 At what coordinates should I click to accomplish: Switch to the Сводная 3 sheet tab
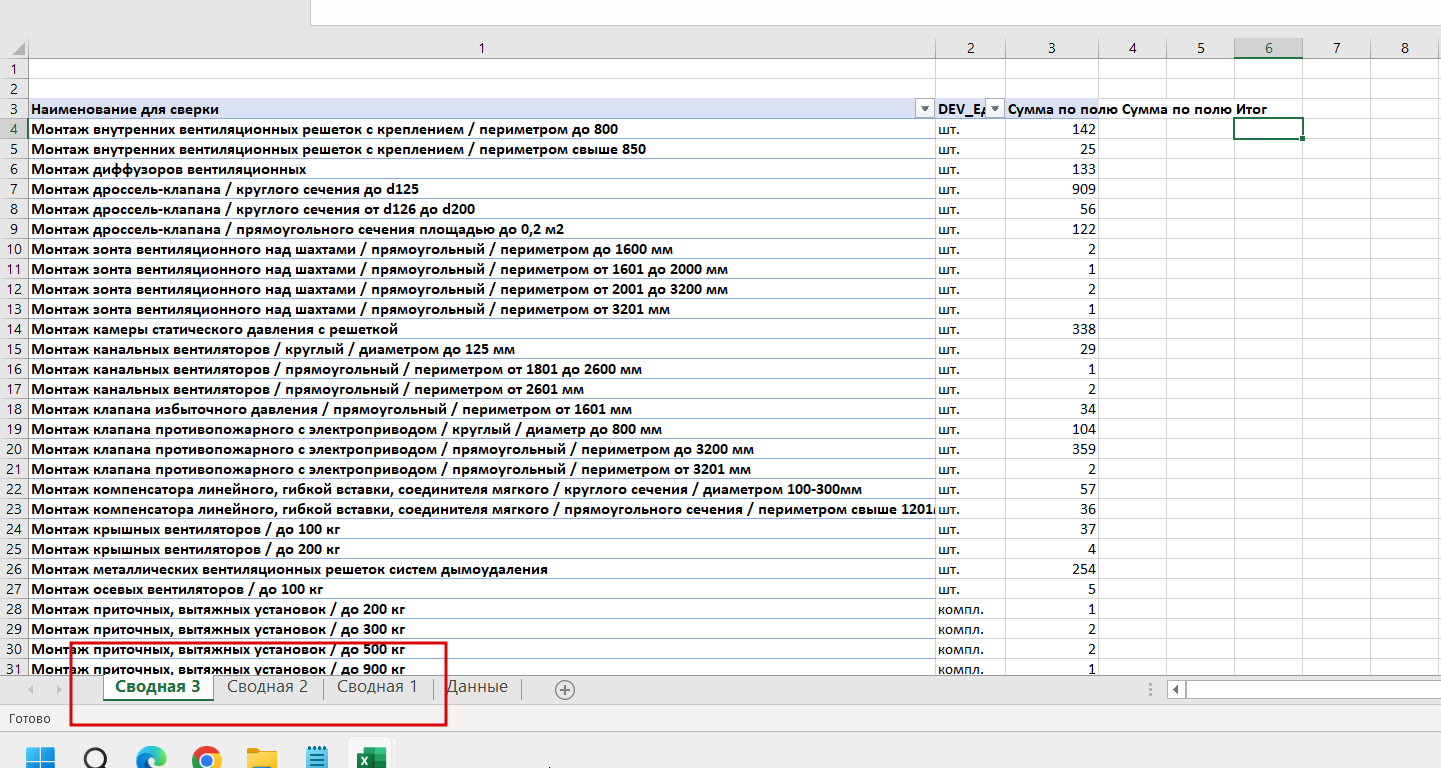click(x=158, y=687)
